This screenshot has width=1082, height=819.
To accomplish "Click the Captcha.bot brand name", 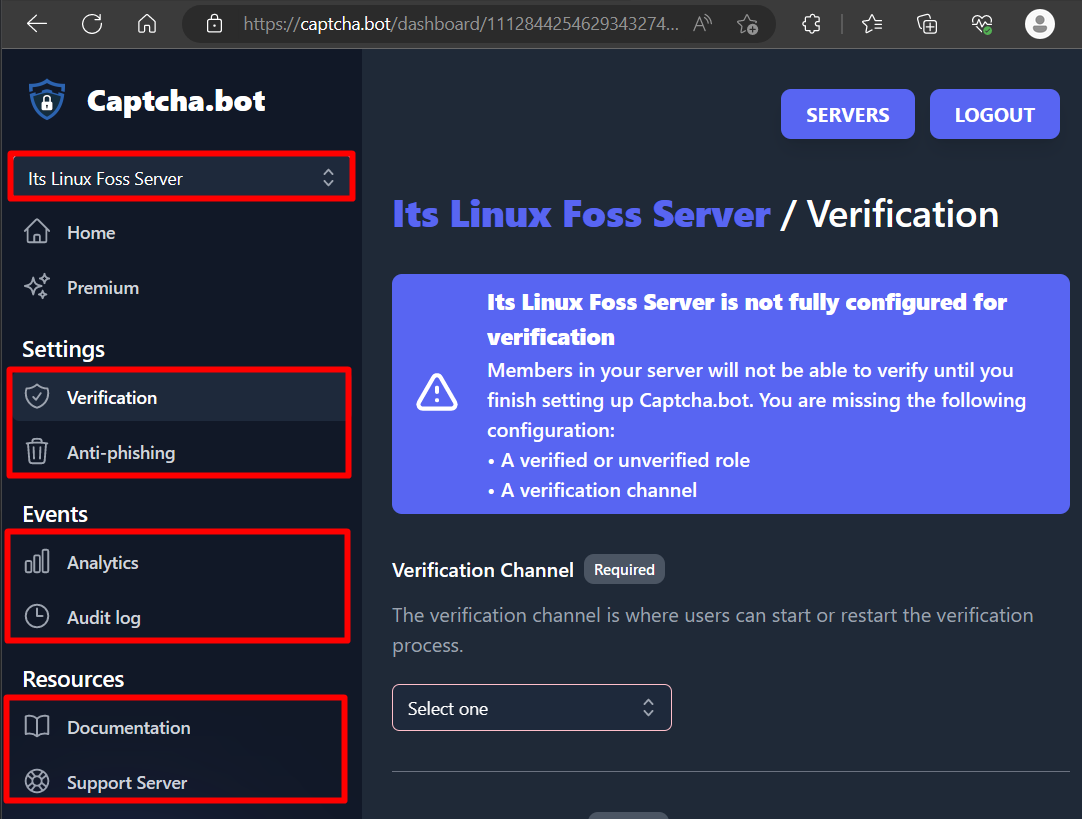I will [176, 101].
